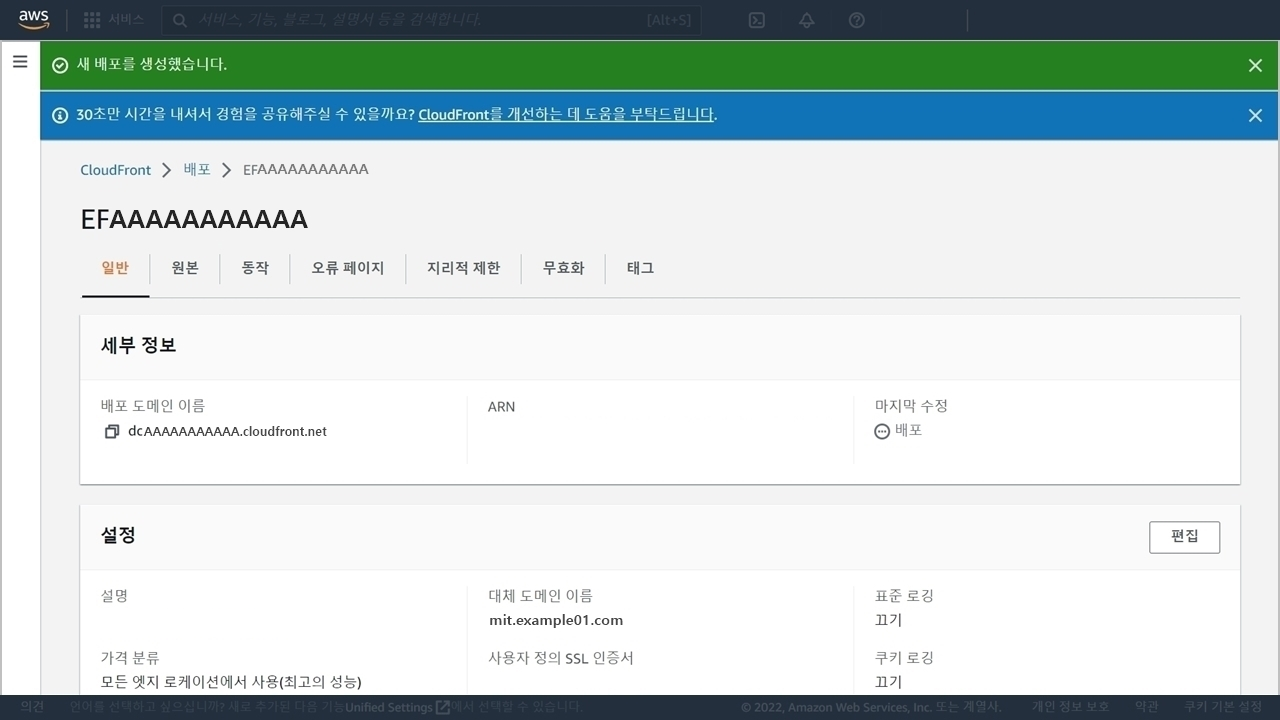Switch to the 동작 tab

255,268
